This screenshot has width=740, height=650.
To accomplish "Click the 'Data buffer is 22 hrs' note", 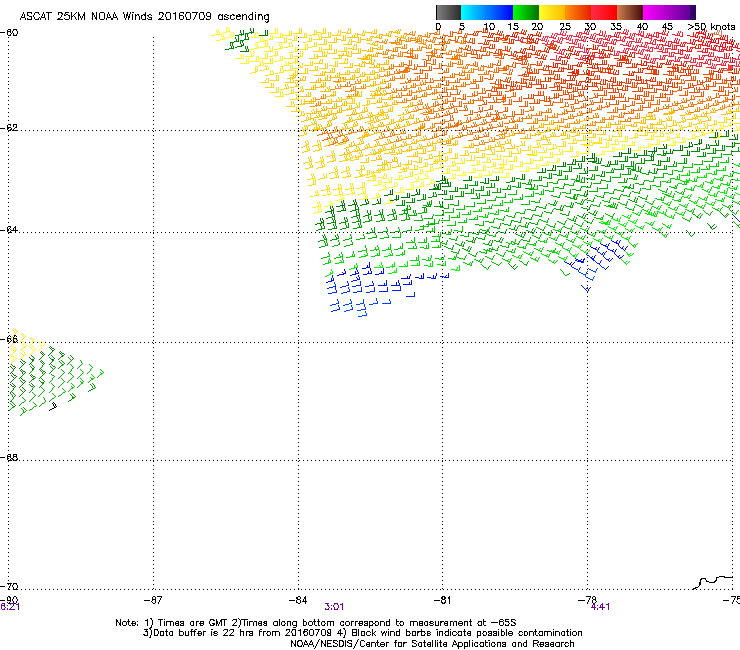I will pyautogui.click(x=362, y=633).
